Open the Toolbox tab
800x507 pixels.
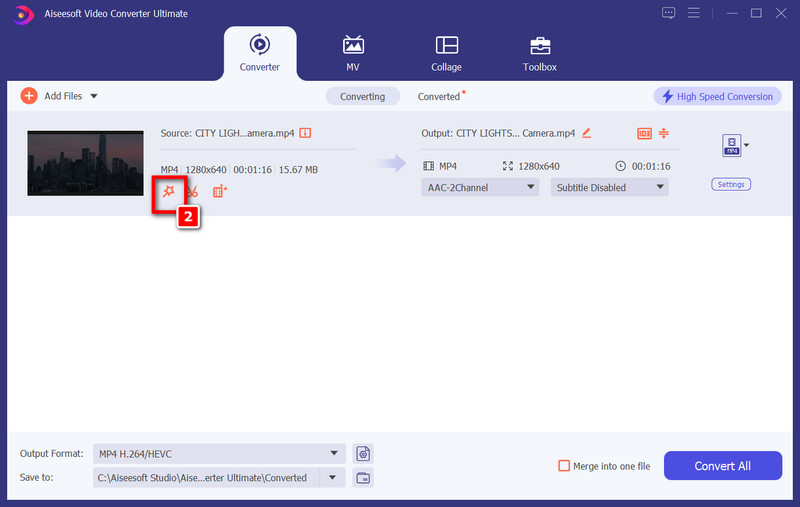(540, 53)
